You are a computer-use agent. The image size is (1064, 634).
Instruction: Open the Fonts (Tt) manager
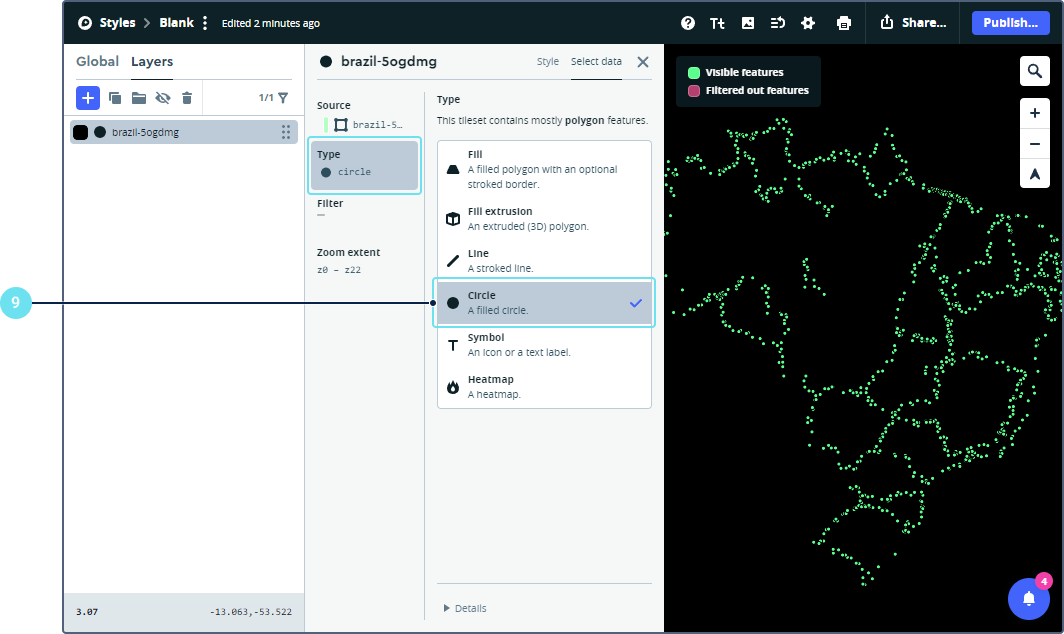(x=717, y=23)
